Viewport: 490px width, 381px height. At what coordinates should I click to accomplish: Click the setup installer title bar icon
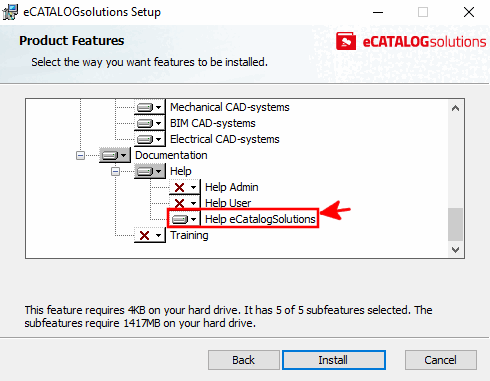pos(10,12)
